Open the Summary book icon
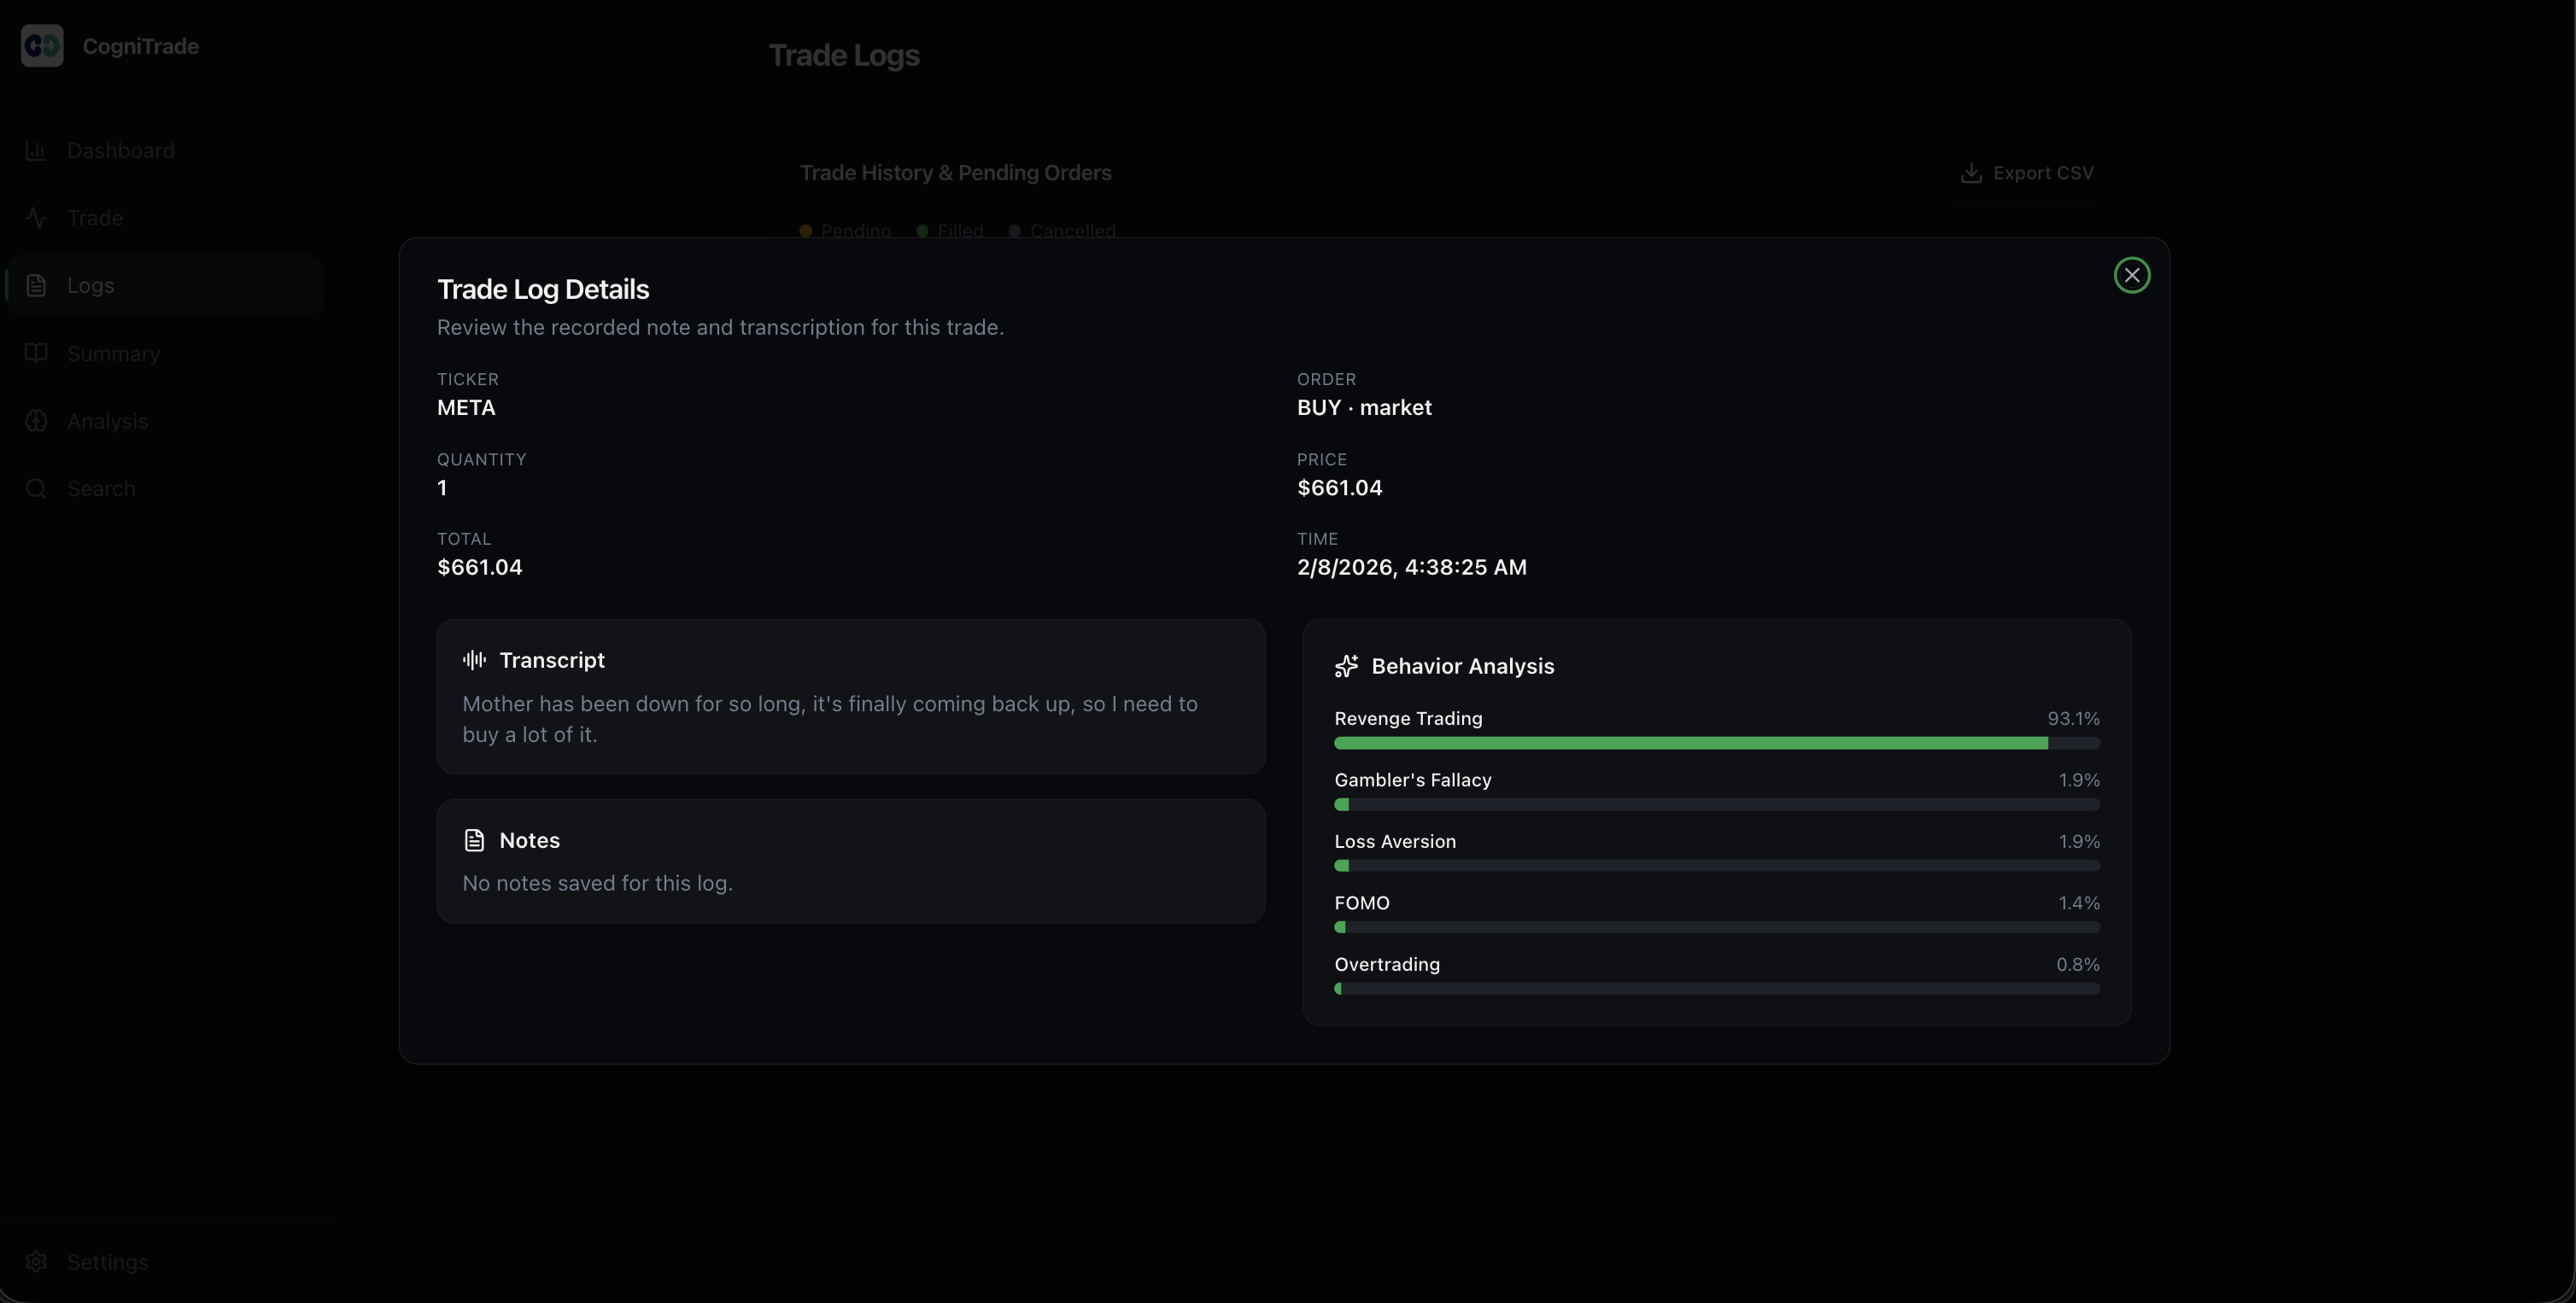2576x1303 pixels. [x=37, y=353]
